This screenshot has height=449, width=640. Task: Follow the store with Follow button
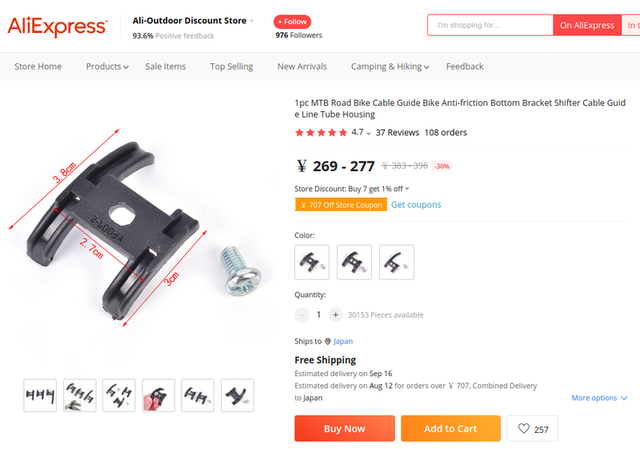[292, 22]
